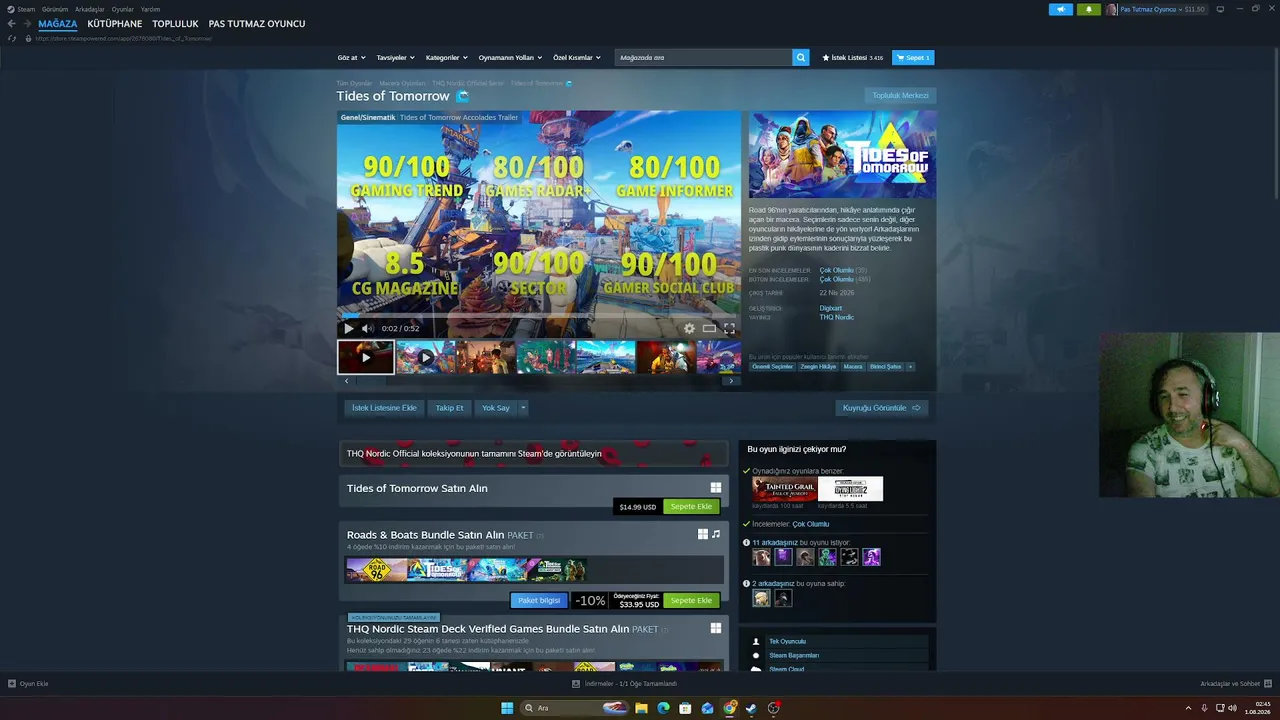
Task: Expand the Kategoriler dropdown
Action: point(447,58)
